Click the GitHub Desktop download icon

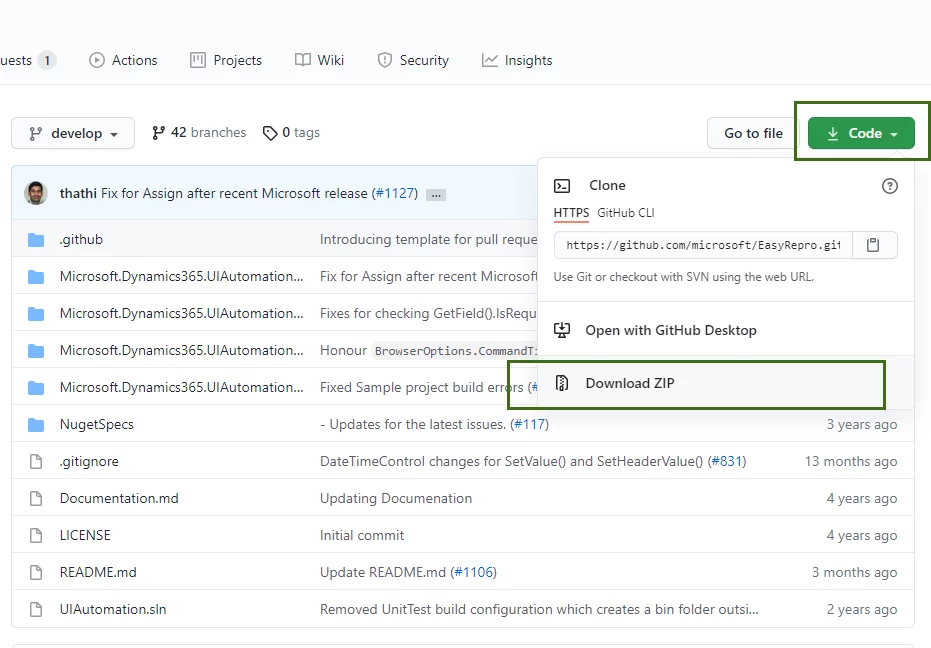[x=562, y=330]
